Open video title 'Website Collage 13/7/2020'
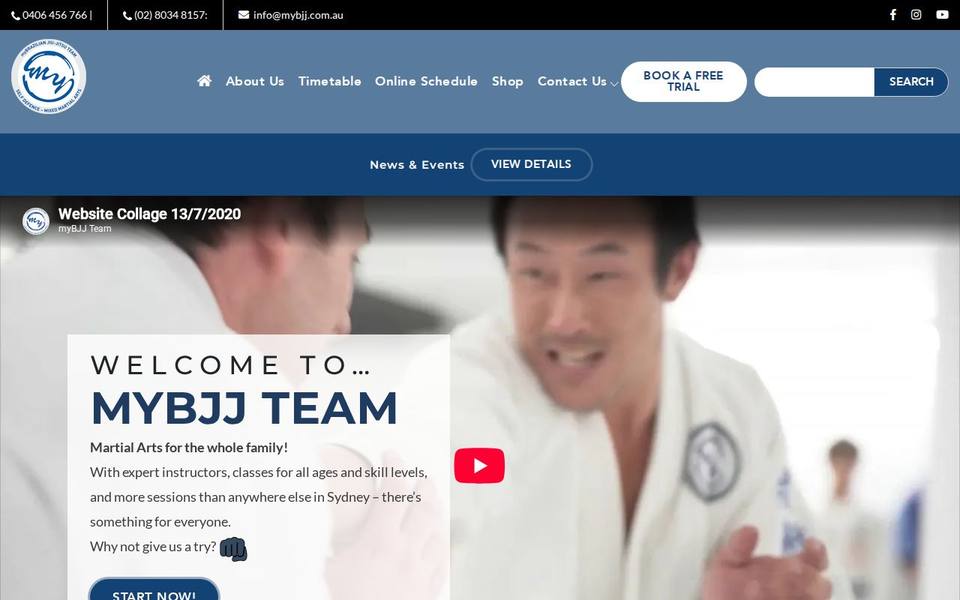The height and width of the screenshot is (600, 960). (149, 214)
